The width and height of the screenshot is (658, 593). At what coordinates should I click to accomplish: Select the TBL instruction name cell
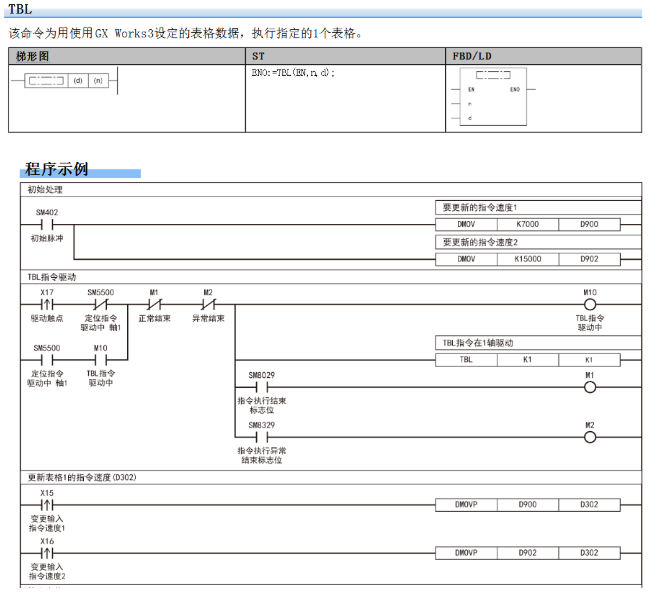[x=466, y=360]
